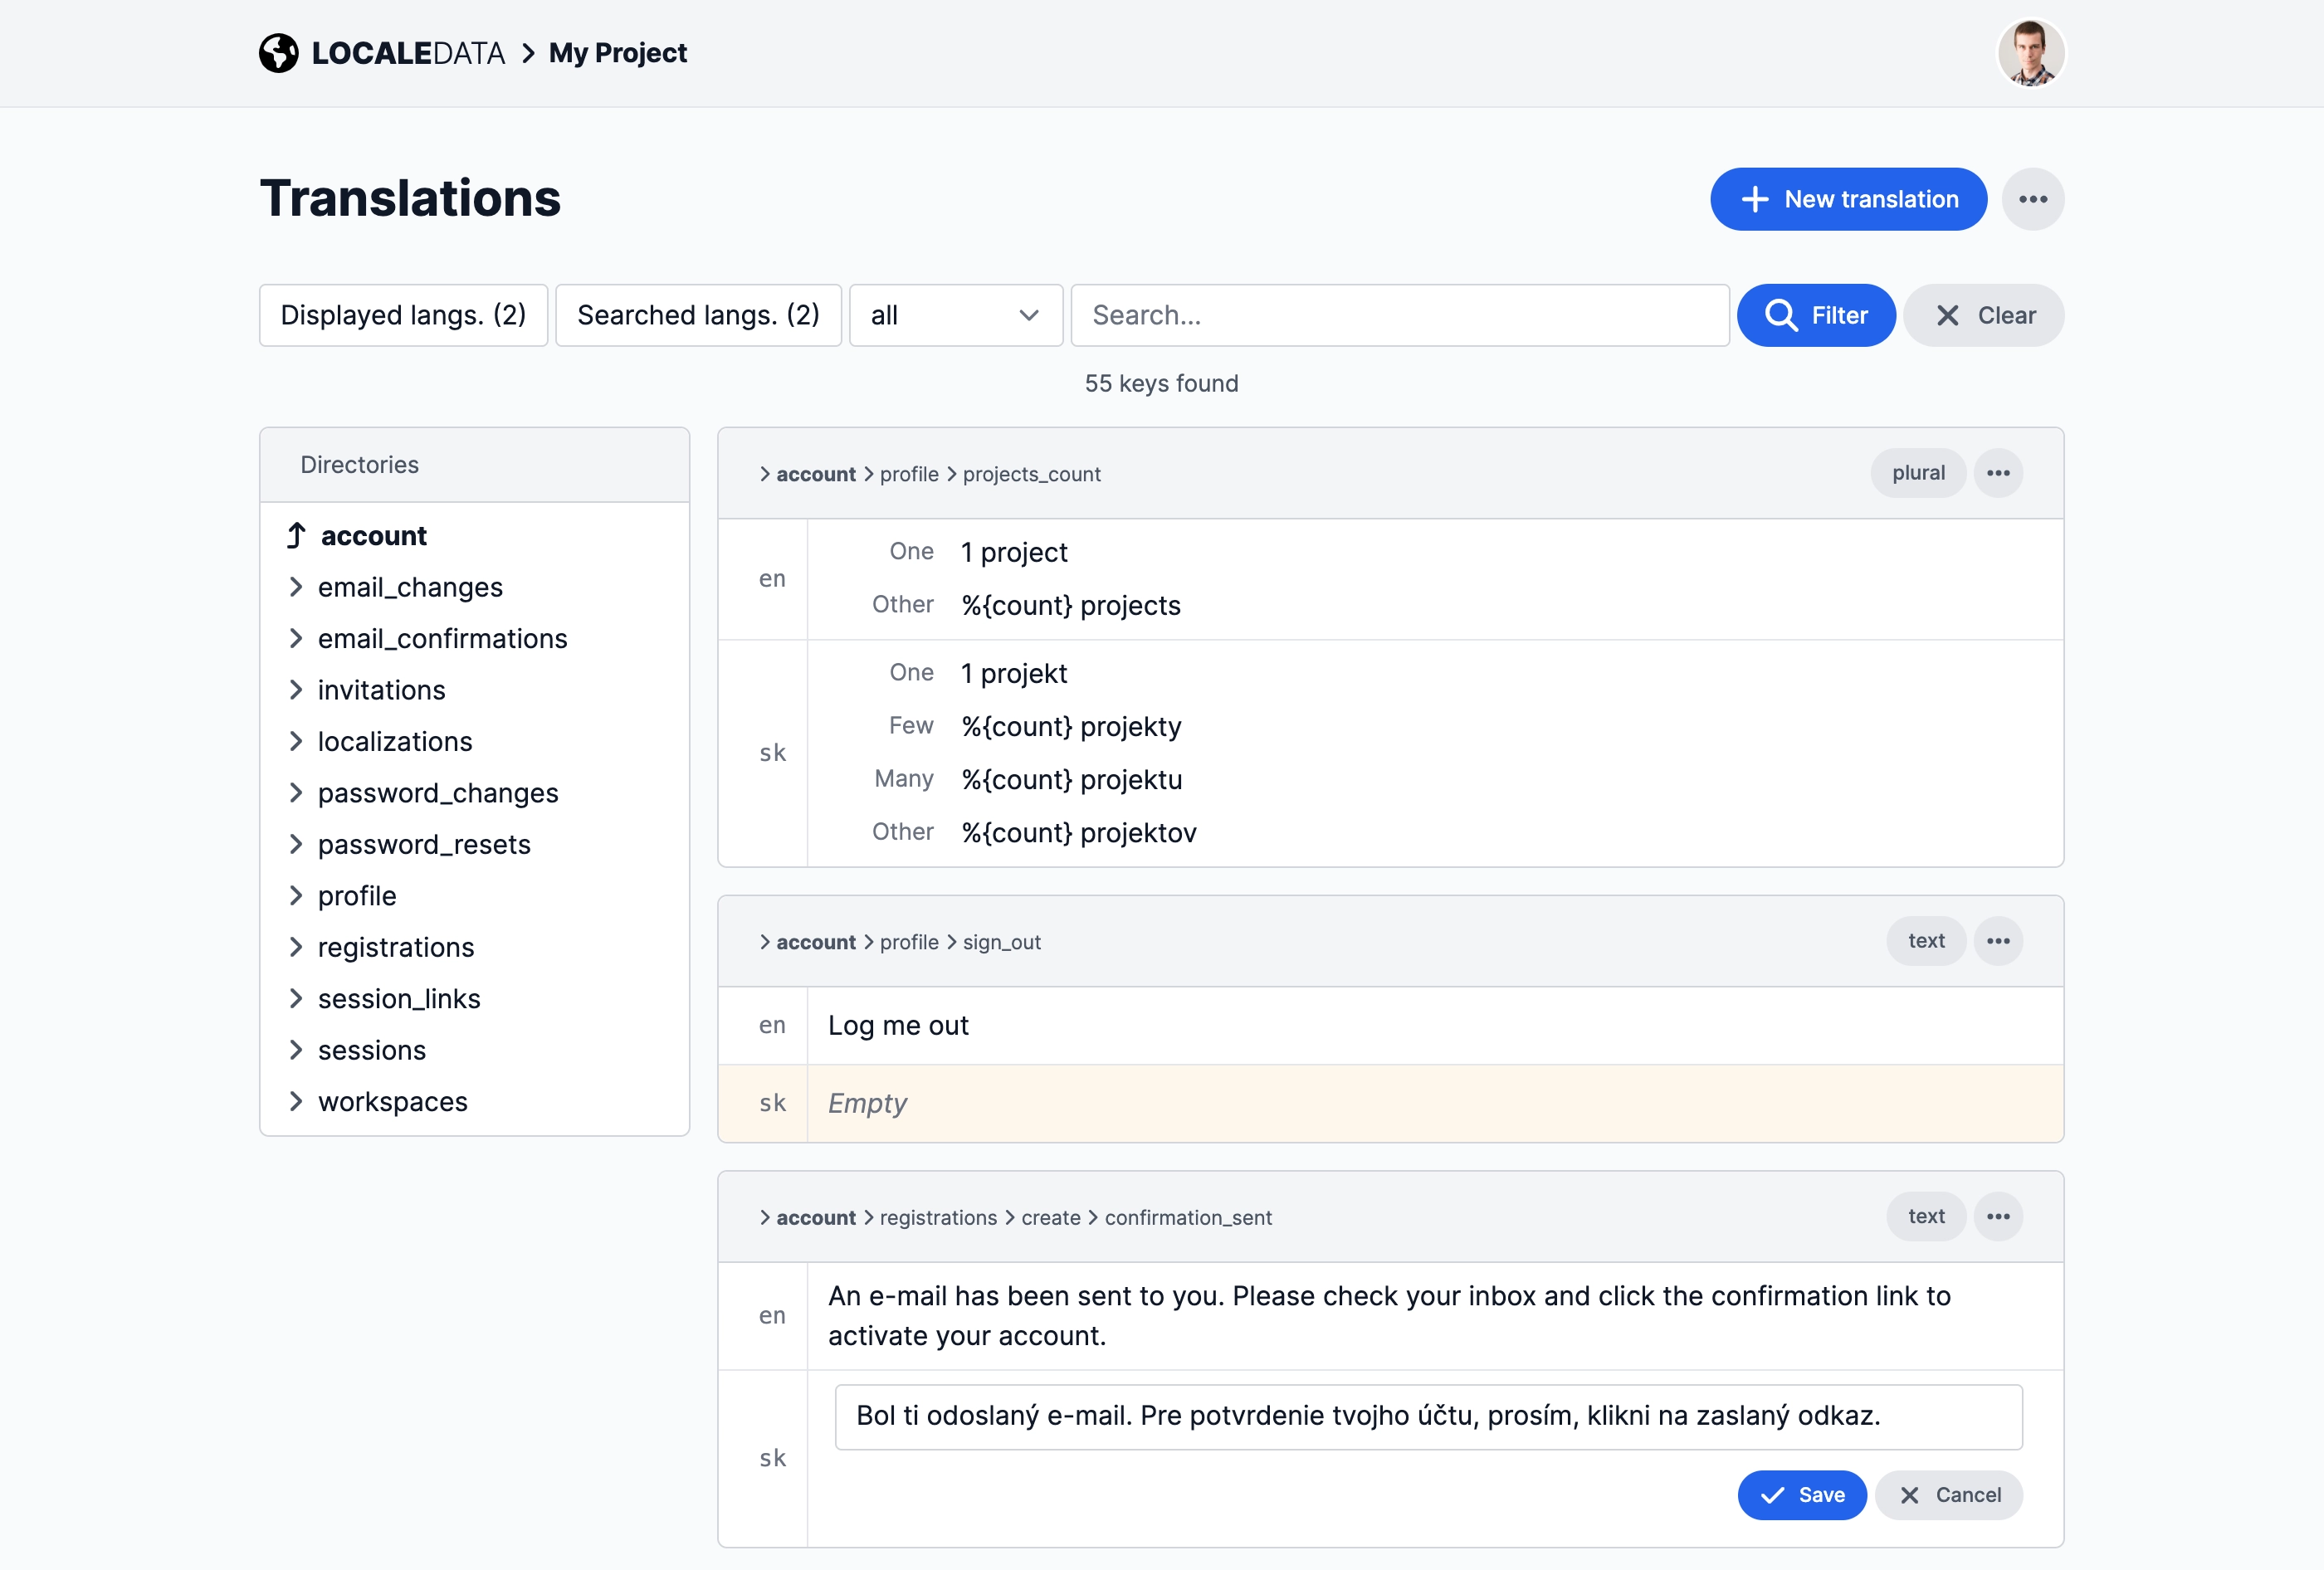Click the three-dot menu next to sign_out
Image resolution: width=2324 pixels, height=1570 pixels.
point(1998,941)
